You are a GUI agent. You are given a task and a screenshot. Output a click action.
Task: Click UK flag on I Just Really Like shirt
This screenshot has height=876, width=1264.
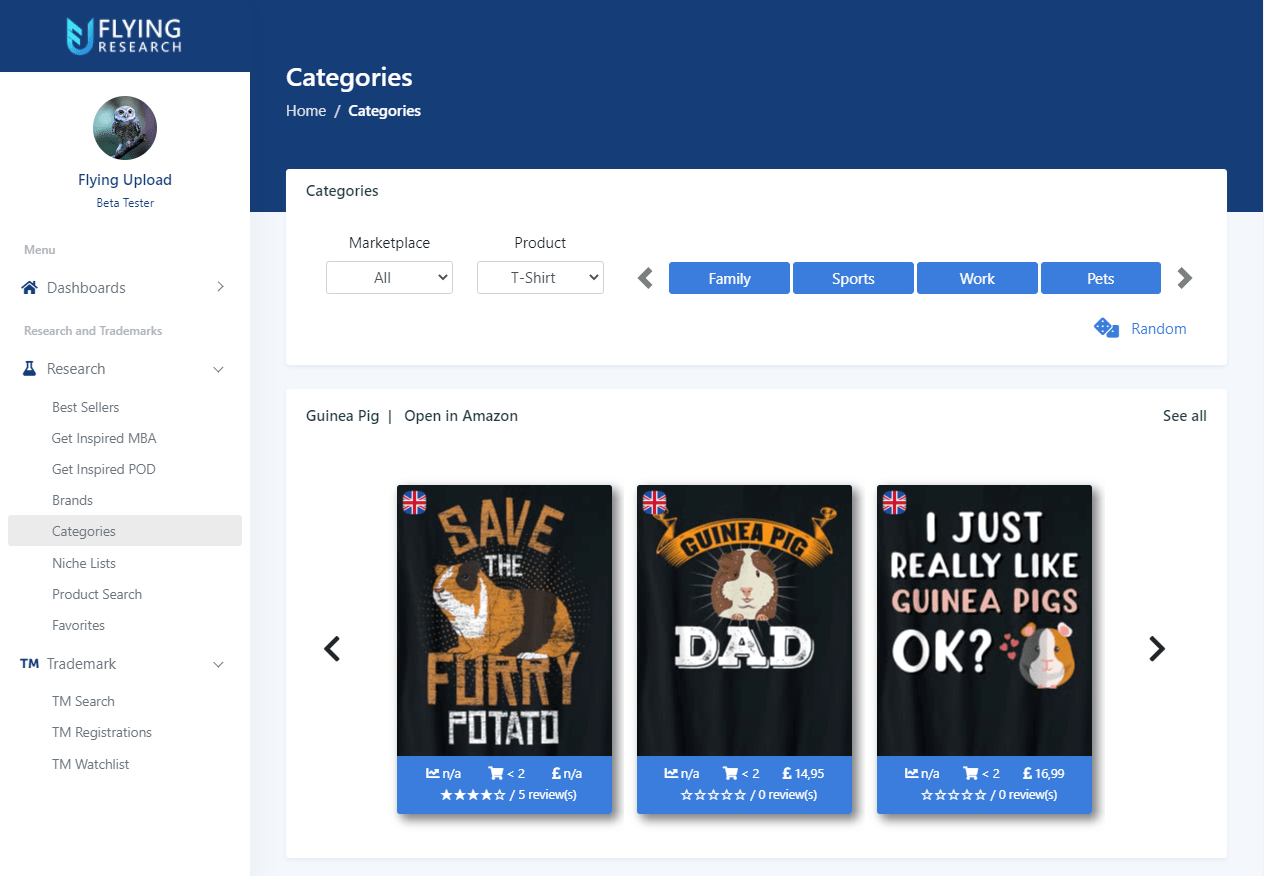click(x=894, y=502)
